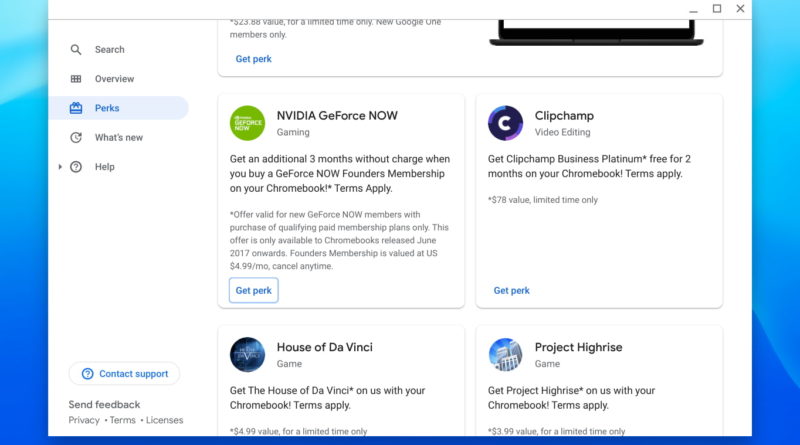Open the What's new section

pos(118,137)
